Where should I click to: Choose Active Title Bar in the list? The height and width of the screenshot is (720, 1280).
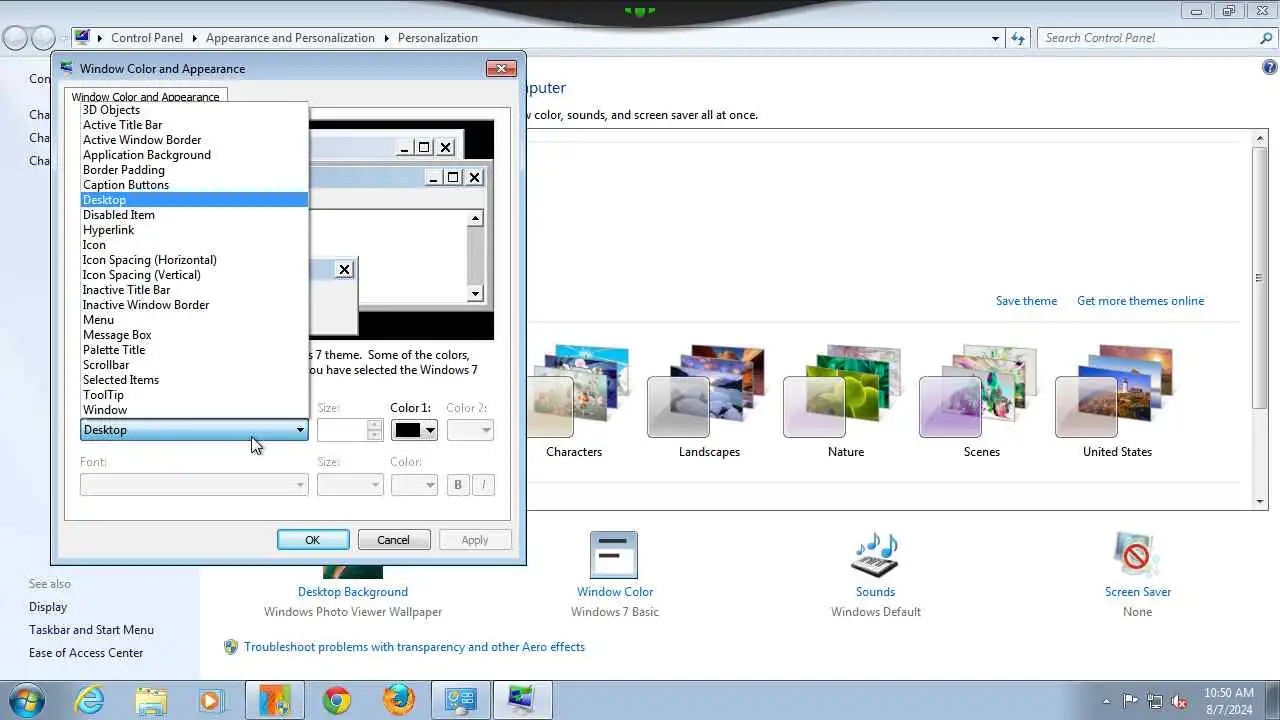(194, 125)
